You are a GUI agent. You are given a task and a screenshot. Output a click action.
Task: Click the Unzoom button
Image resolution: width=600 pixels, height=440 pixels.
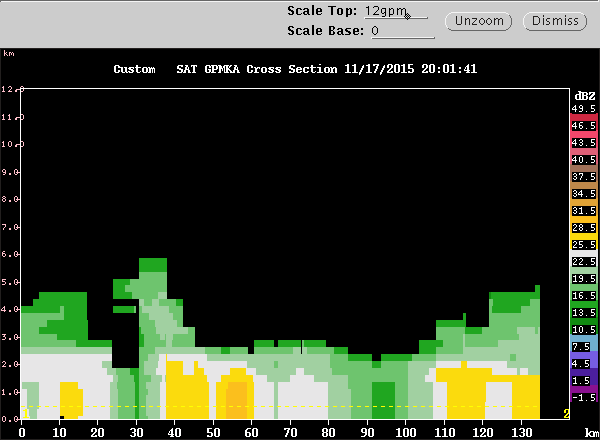(x=478, y=21)
